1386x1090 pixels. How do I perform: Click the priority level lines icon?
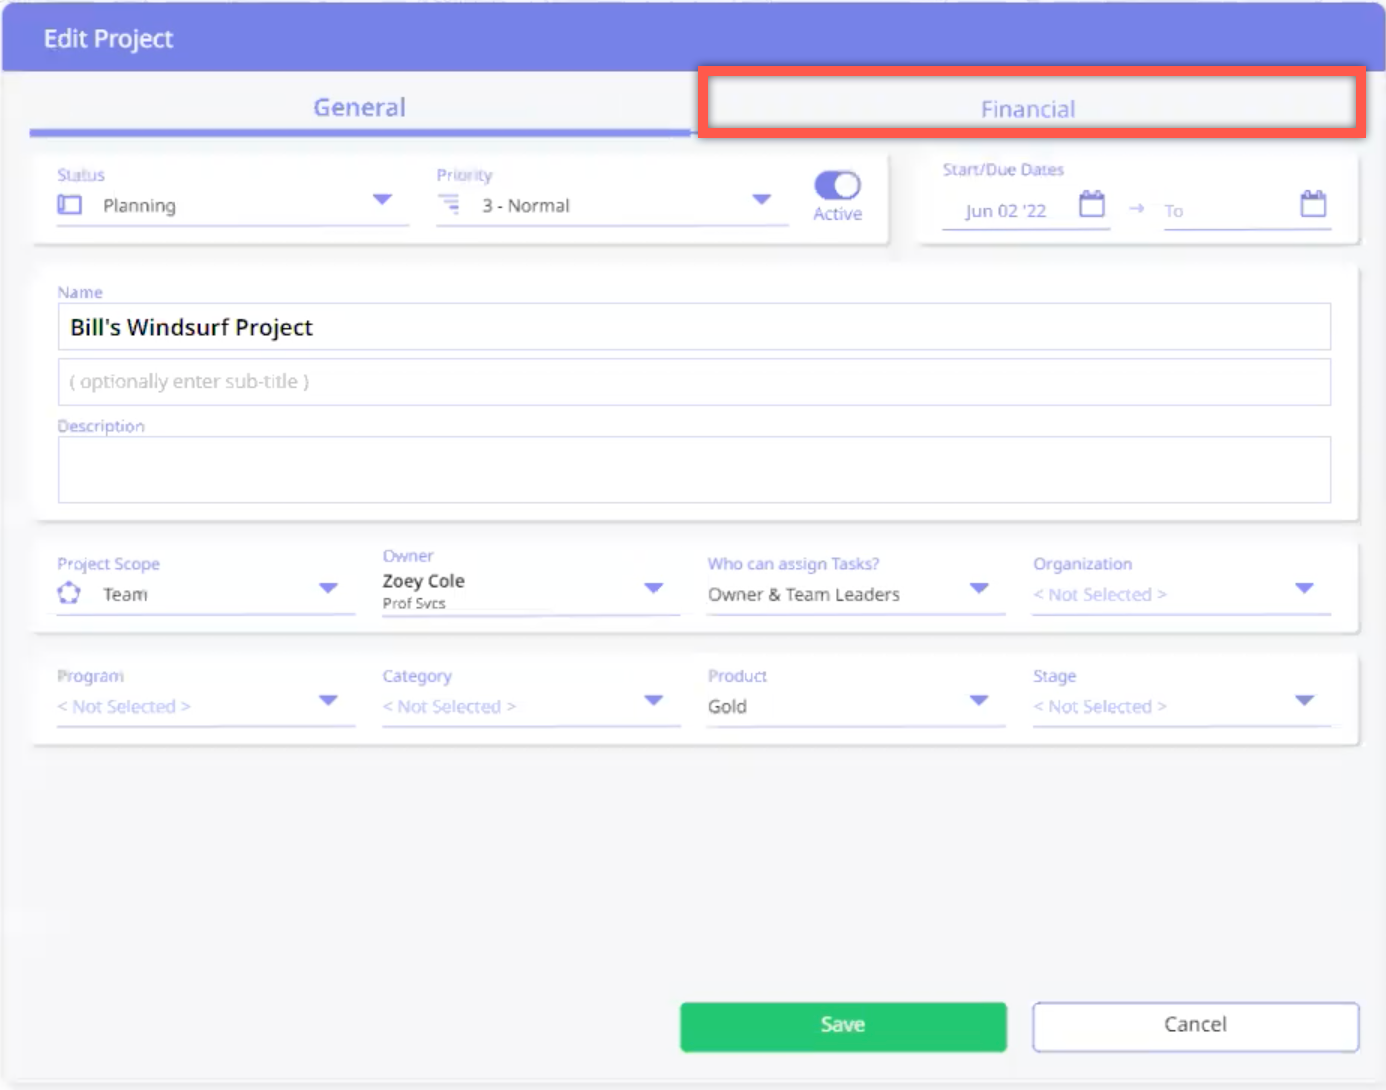pyautogui.click(x=450, y=205)
